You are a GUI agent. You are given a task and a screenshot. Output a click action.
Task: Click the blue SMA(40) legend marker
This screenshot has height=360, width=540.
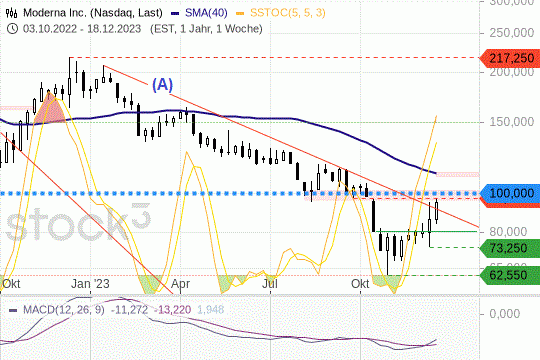[x=175, y=13]
